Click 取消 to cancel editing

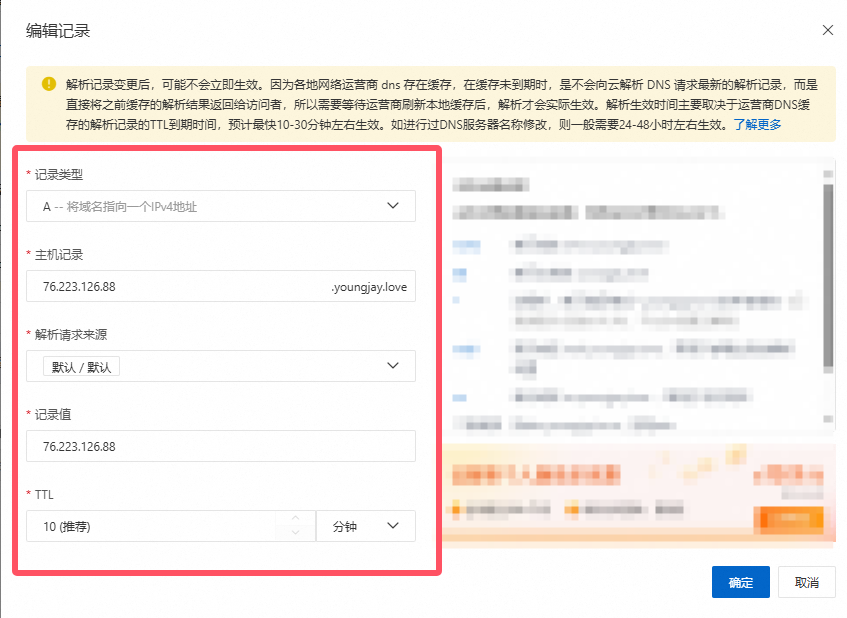click(806, 582)
